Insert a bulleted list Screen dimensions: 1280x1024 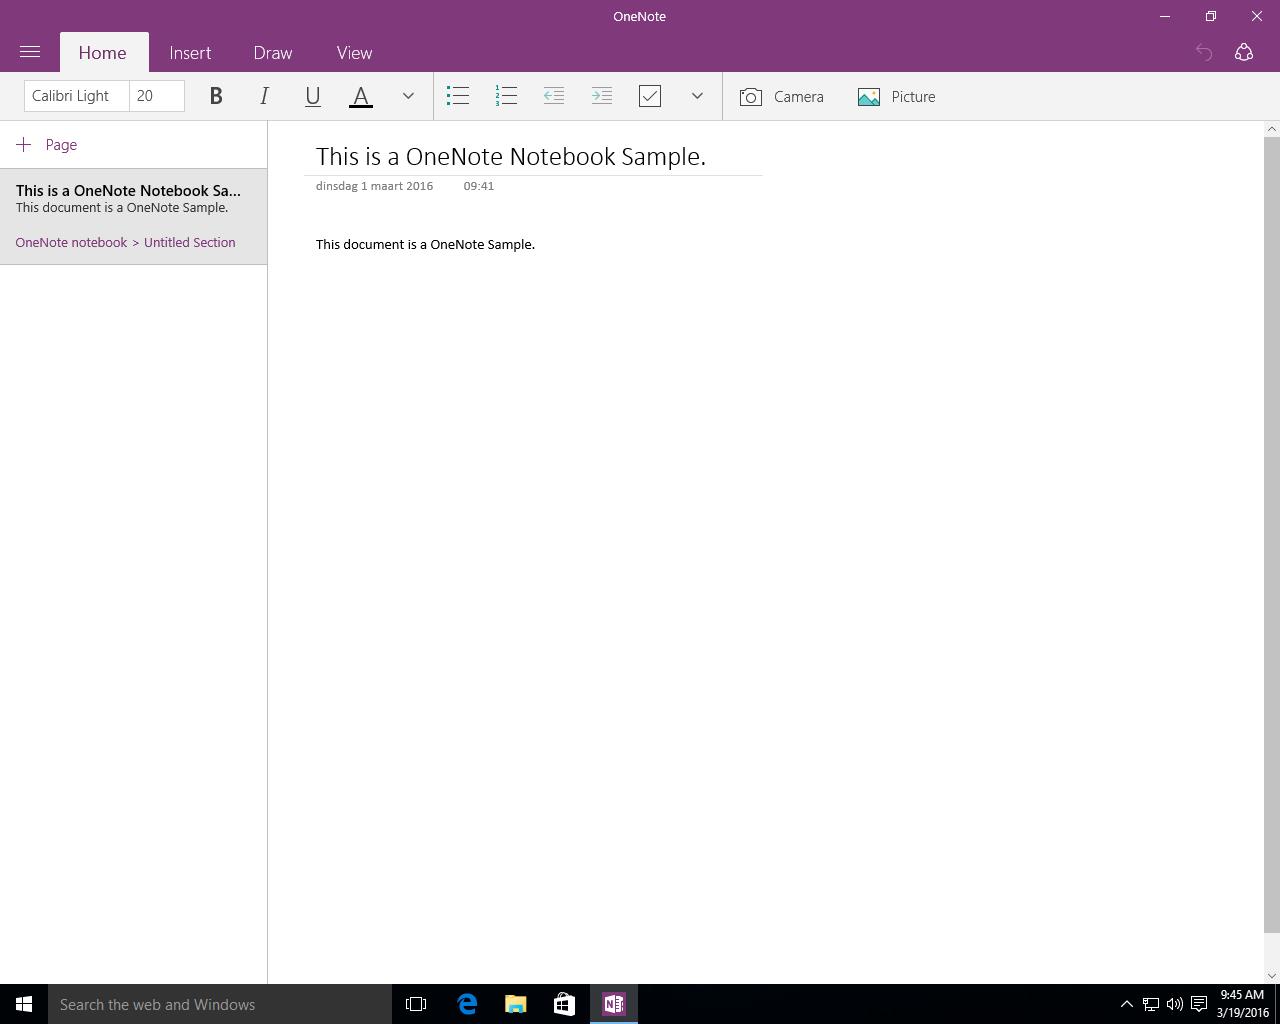pos(458,96)
